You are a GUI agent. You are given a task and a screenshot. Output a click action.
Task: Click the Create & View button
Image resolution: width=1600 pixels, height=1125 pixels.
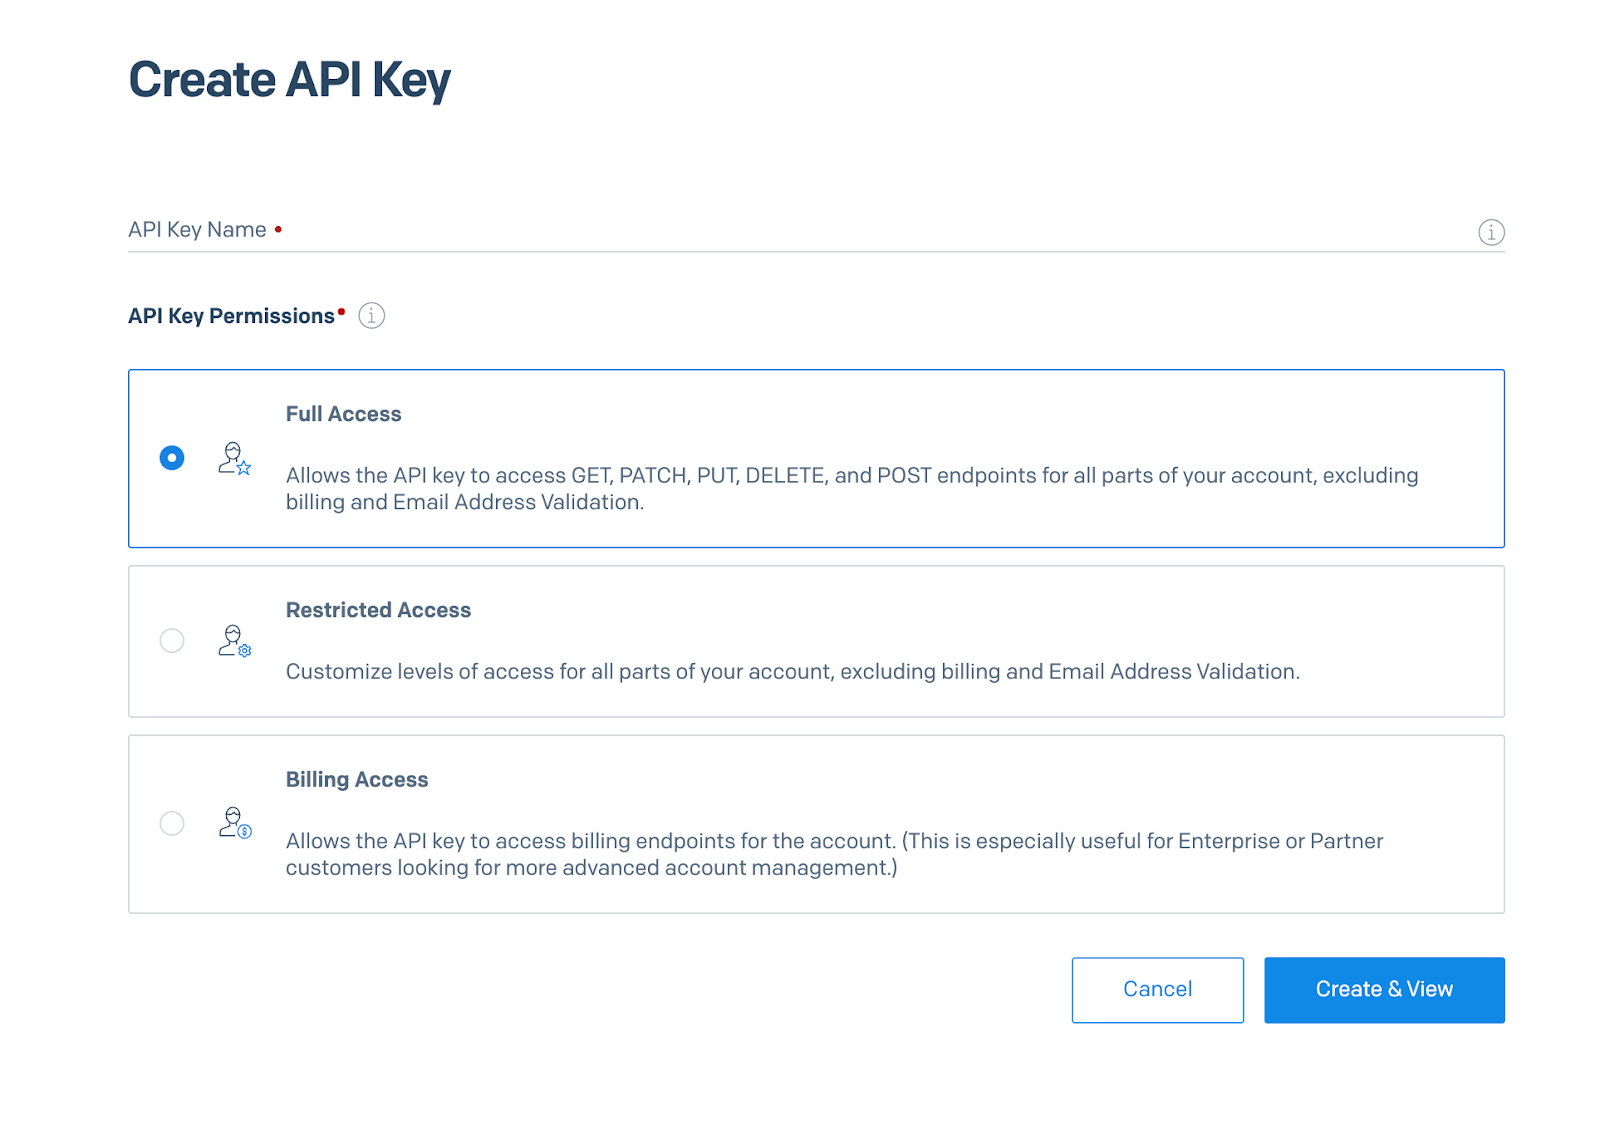tap(1384, 990)
